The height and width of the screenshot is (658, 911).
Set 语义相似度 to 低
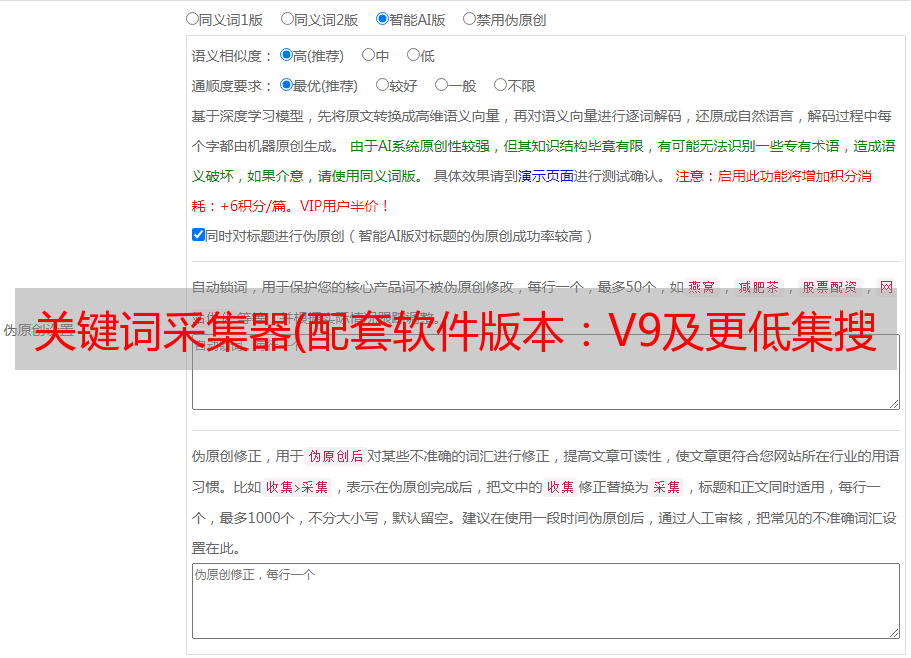tap(413, 55)
